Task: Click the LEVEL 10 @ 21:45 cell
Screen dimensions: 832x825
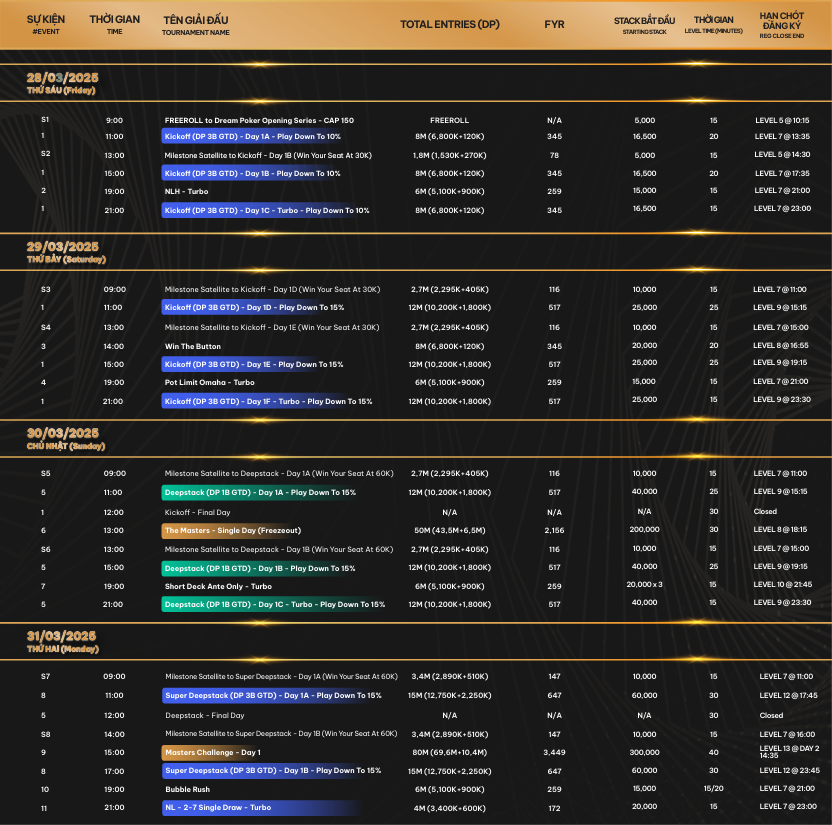Action: [783, 585]
